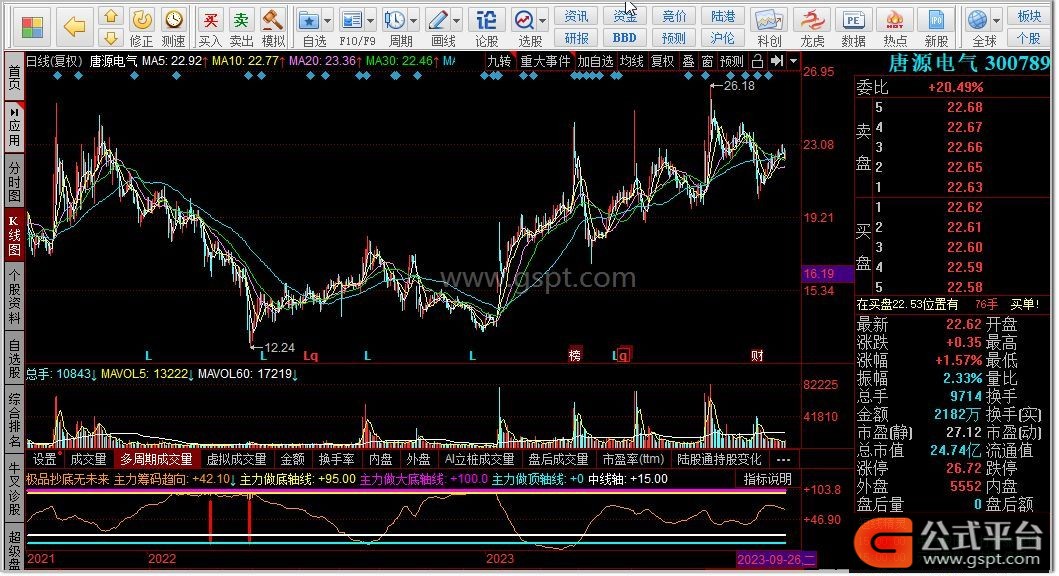
Task: Expand the 全球 dropdown arrow
Action: coord(996,21)
